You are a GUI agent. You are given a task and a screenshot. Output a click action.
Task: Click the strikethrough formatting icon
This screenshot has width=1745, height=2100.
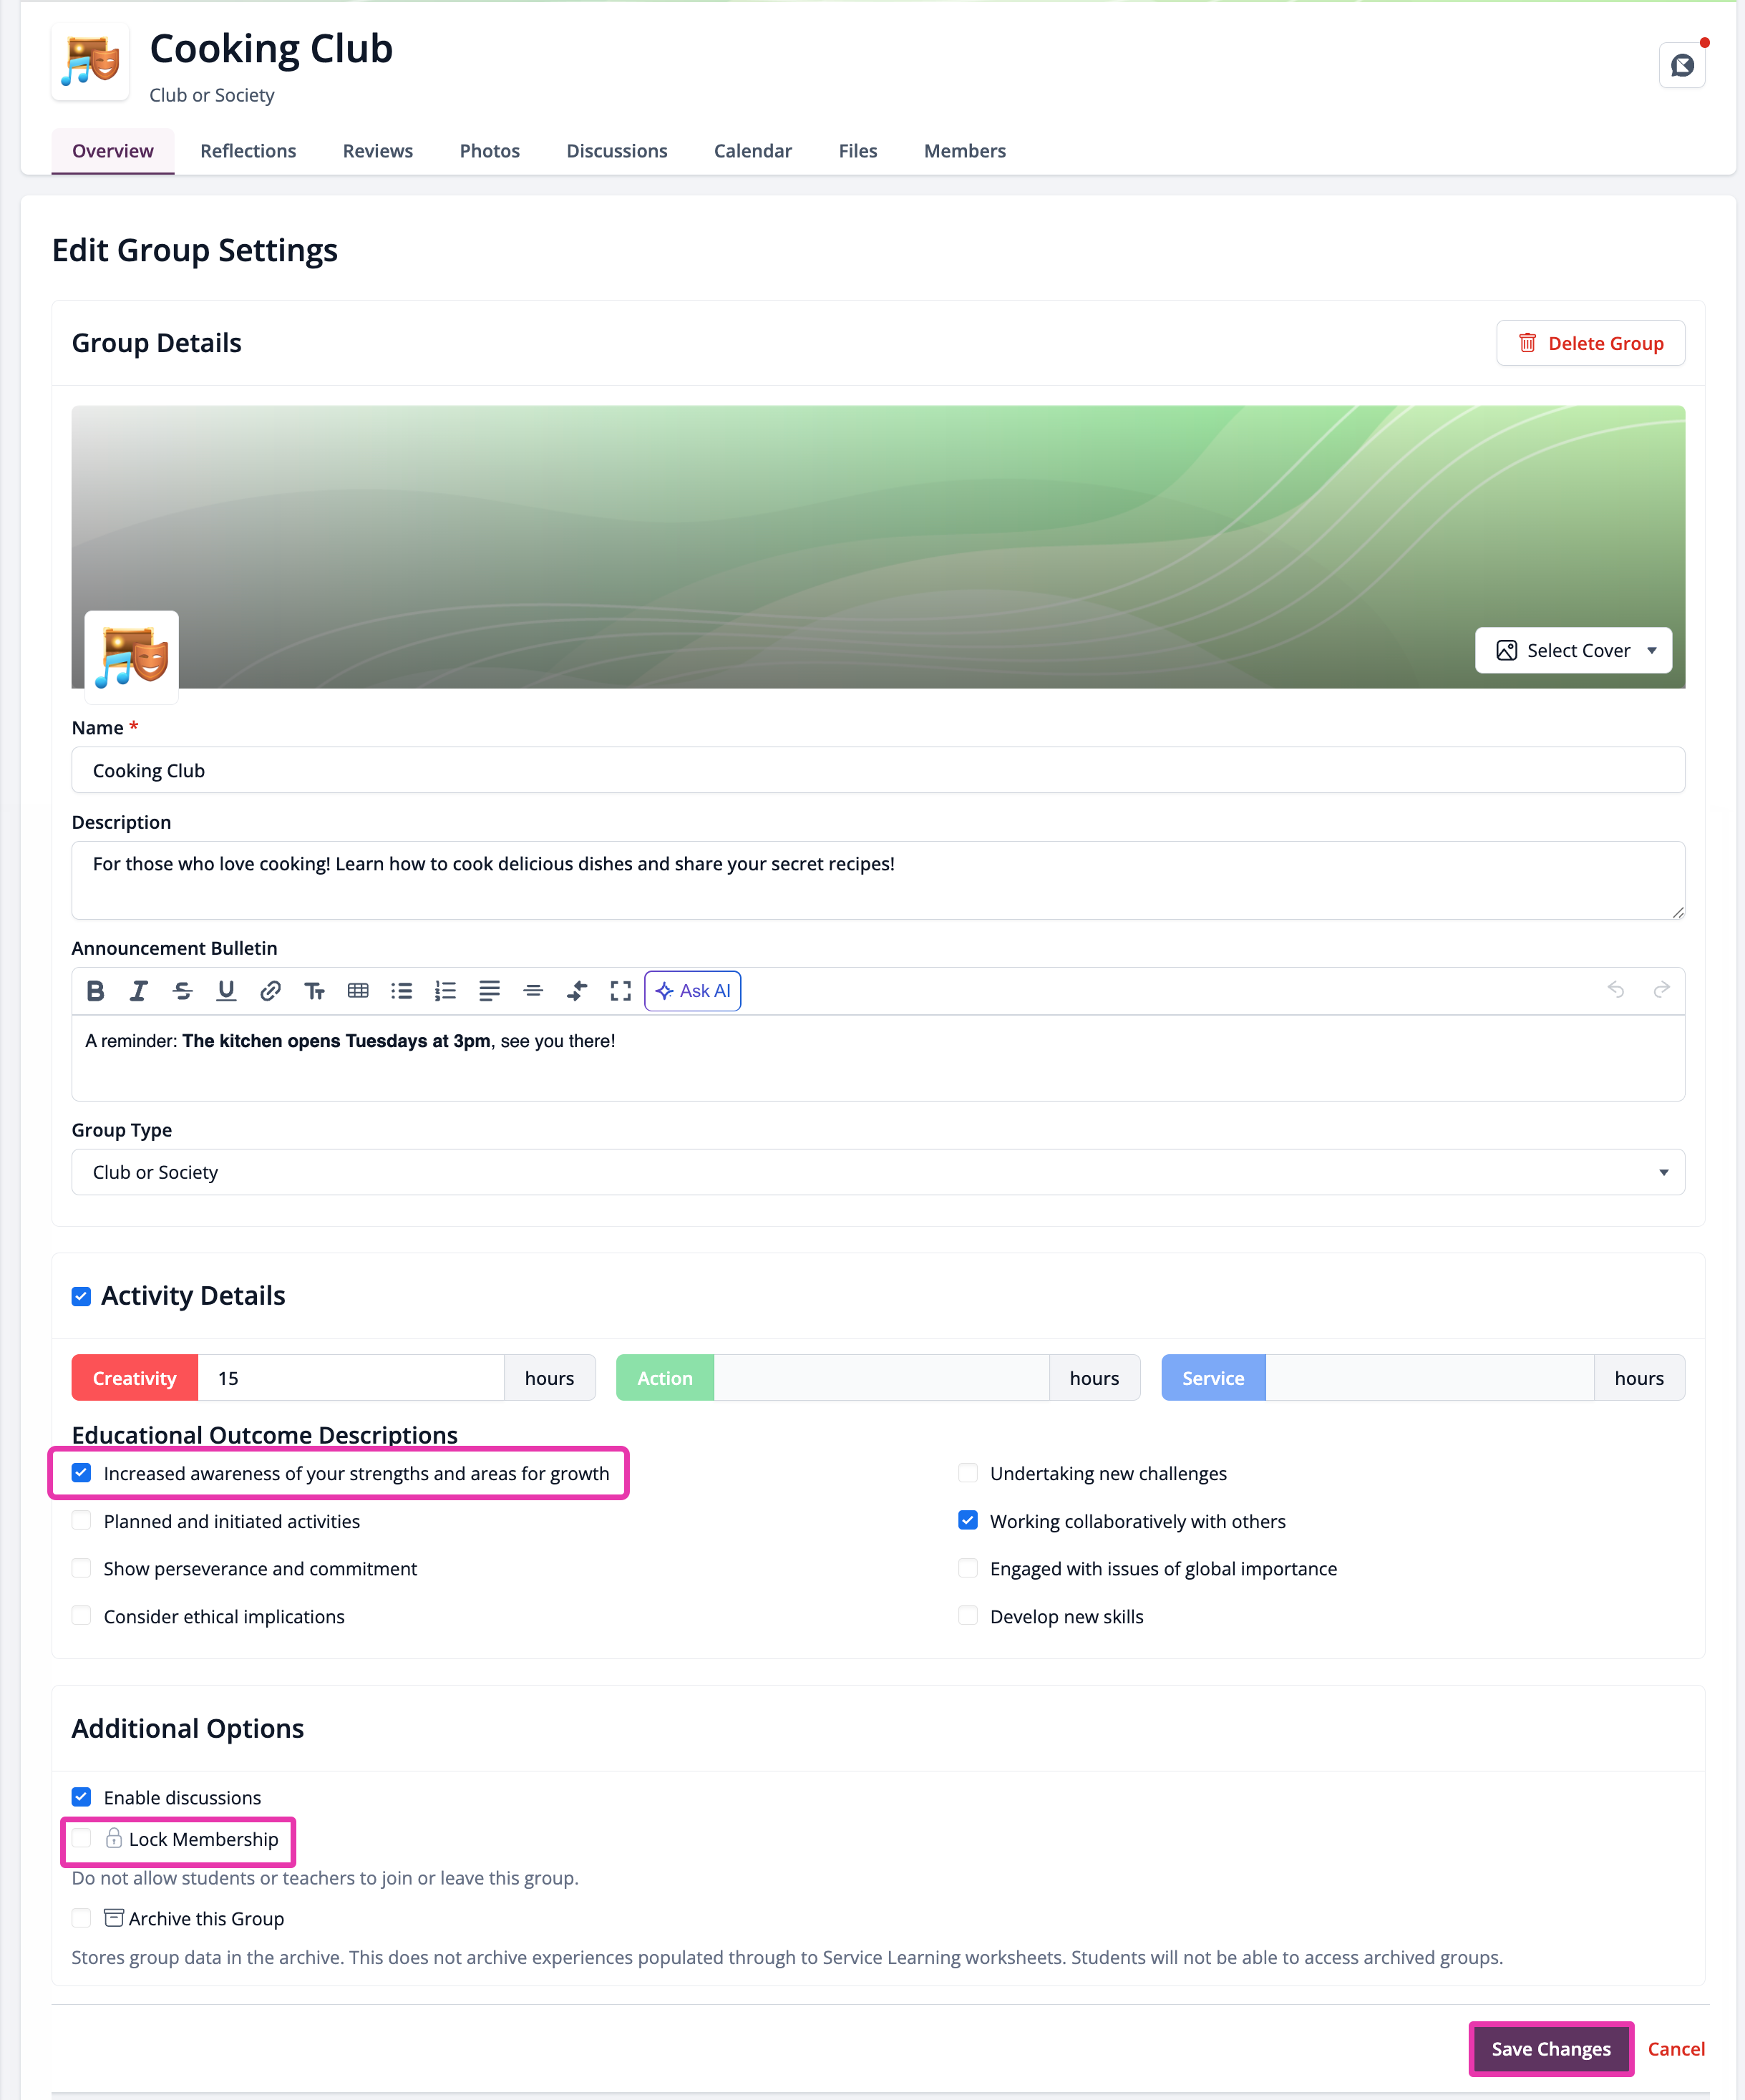tap(183, 990)
